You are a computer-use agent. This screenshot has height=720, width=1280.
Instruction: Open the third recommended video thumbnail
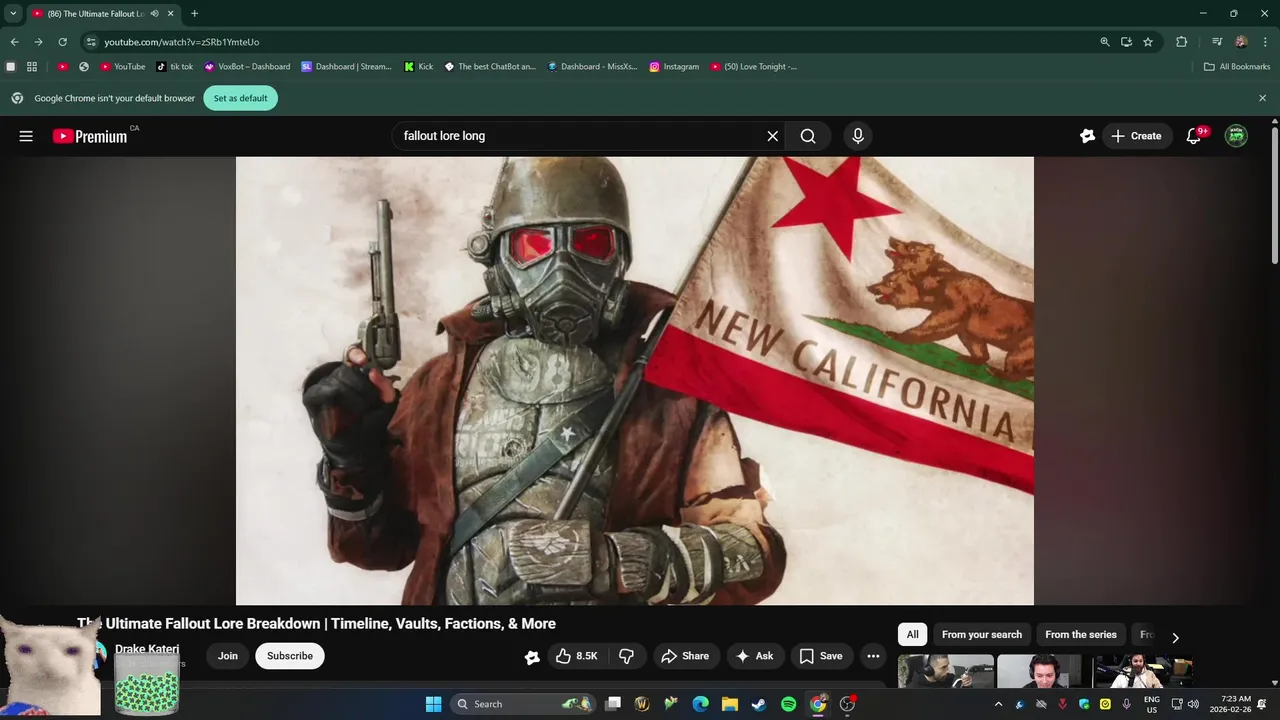1143,671
